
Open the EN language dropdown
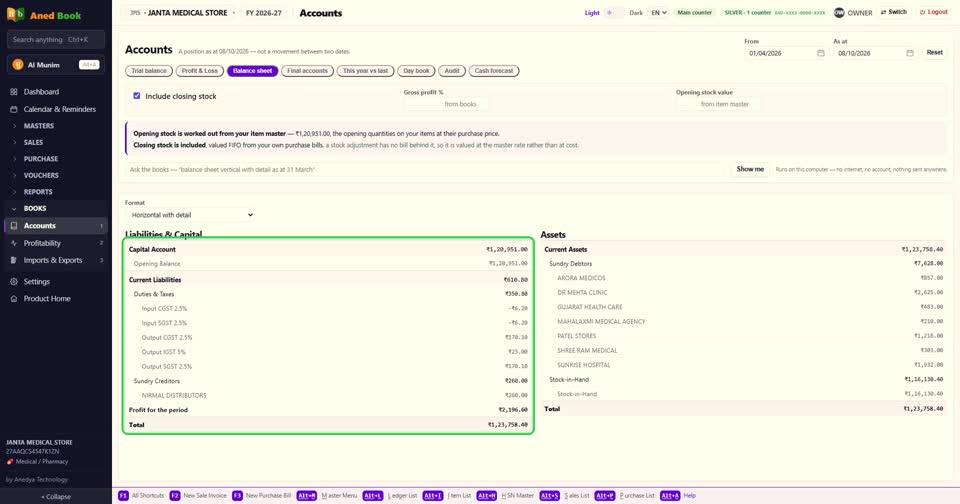(658, 13)
